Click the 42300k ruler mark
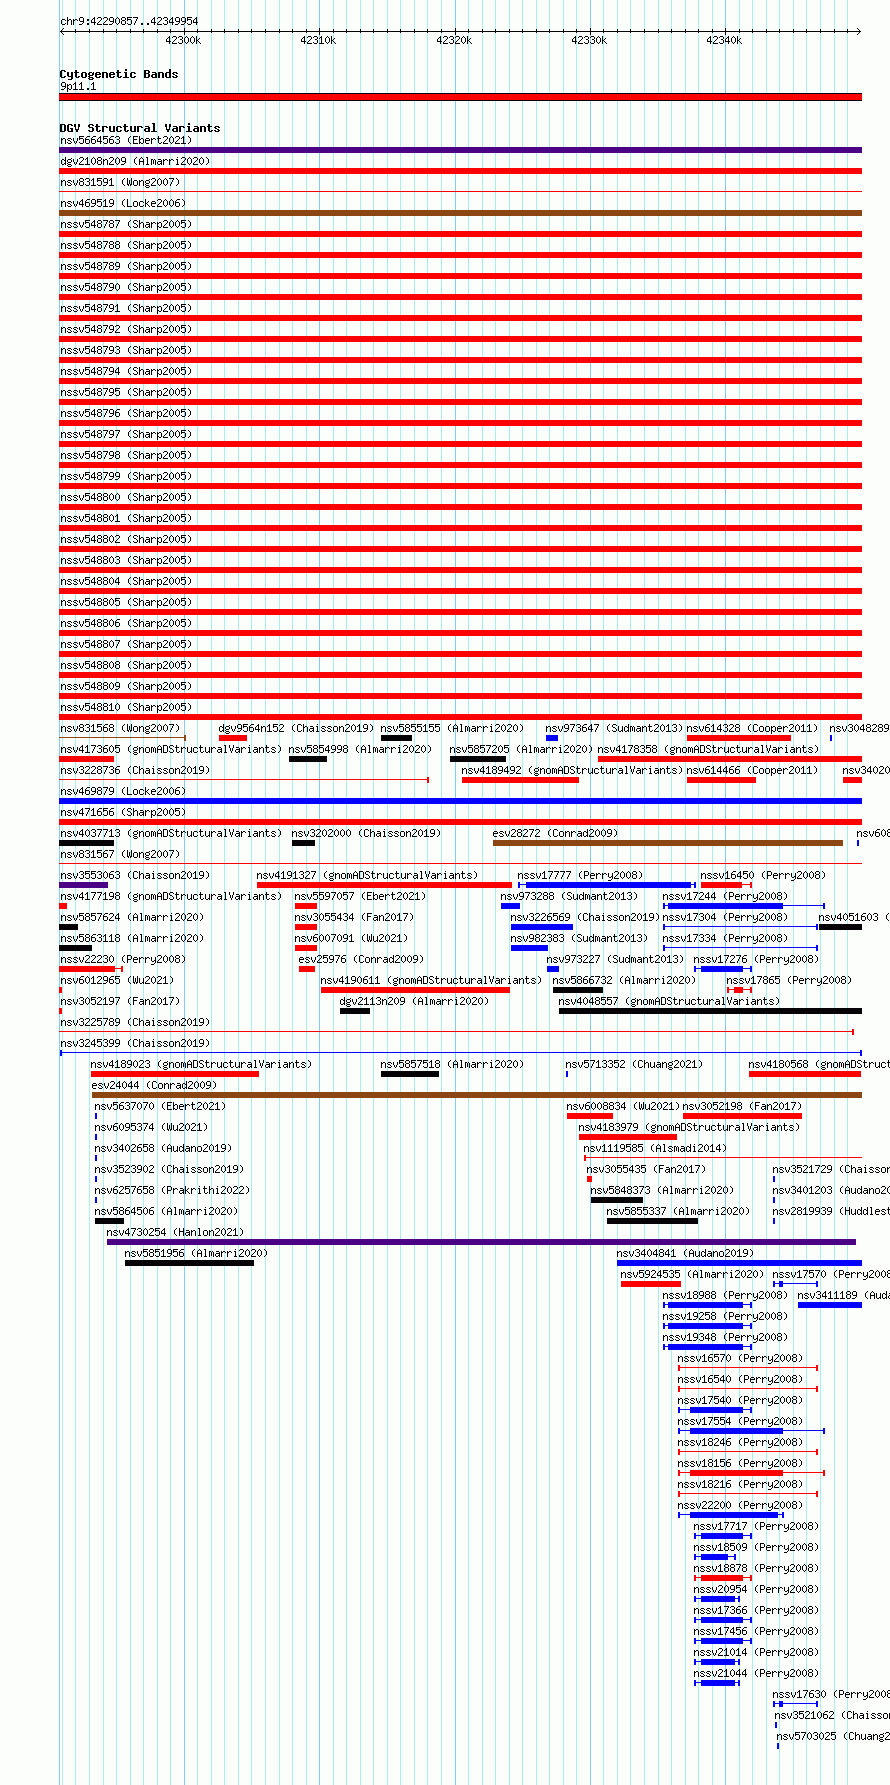 click(x=183, y=40)
